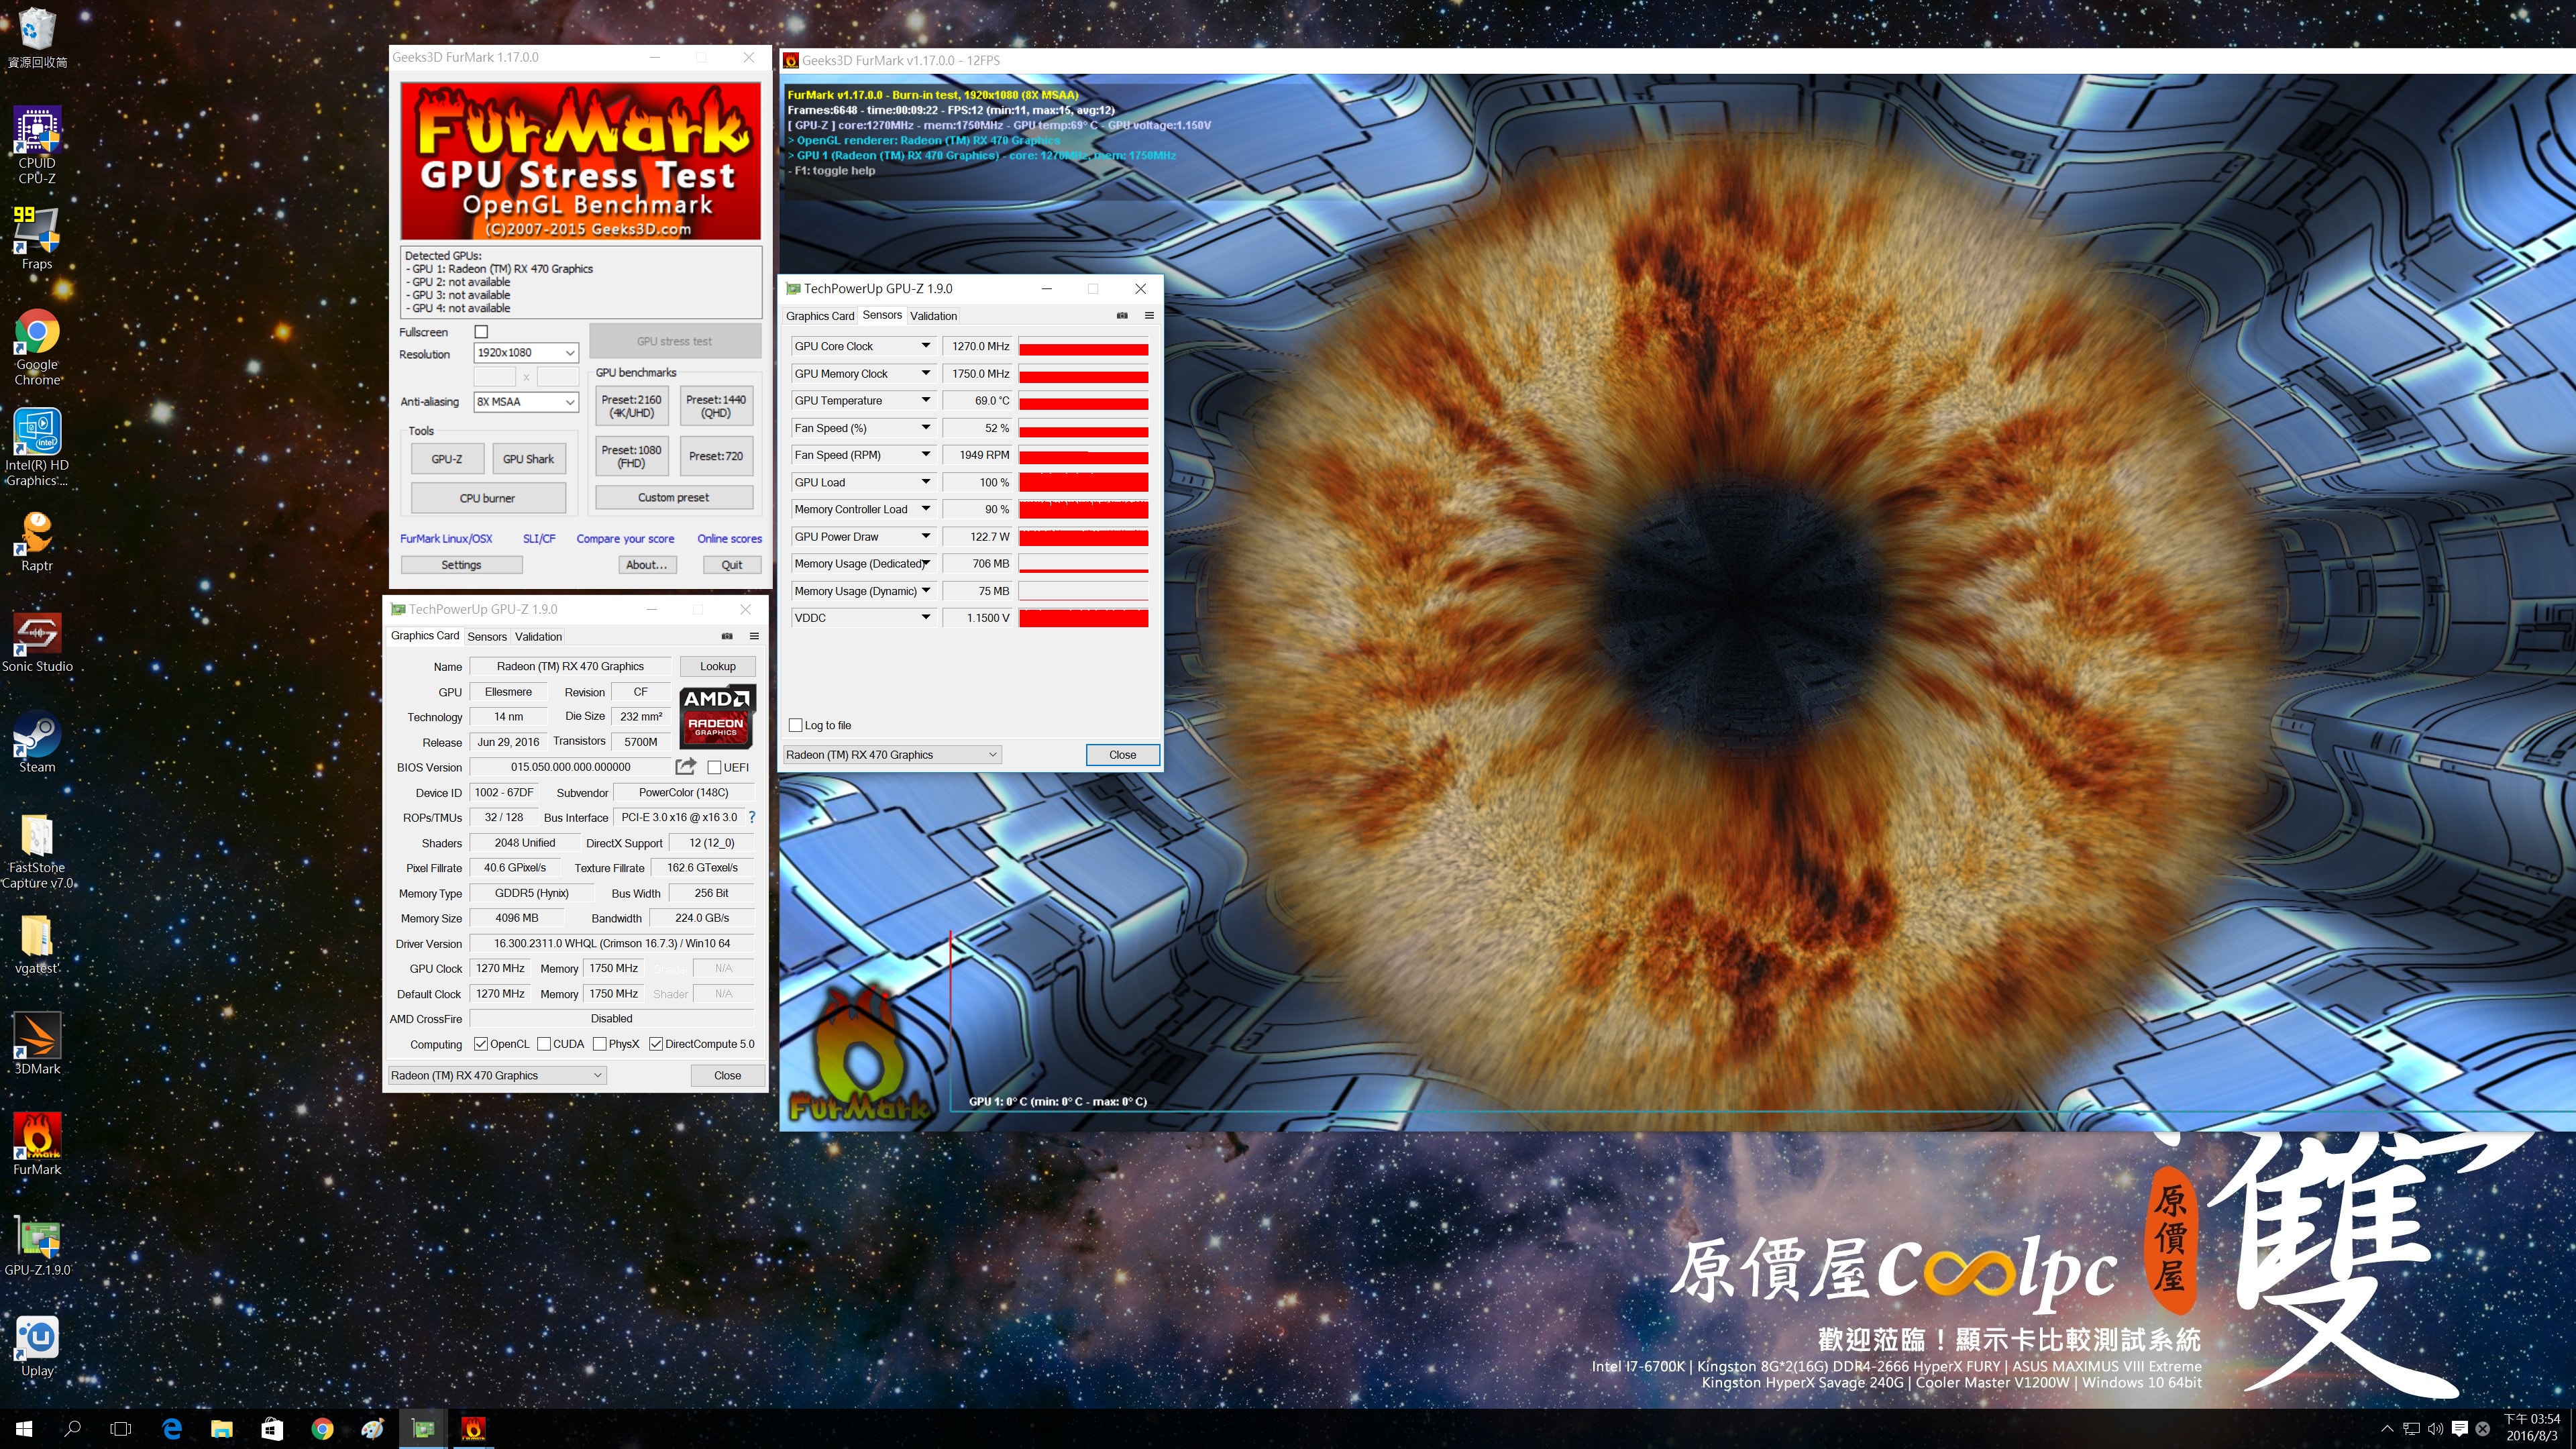Expand the GPU Temperature sensor dropdown
The width and height of the screenshot is (2576, 1449).
[x=925, y=400]
